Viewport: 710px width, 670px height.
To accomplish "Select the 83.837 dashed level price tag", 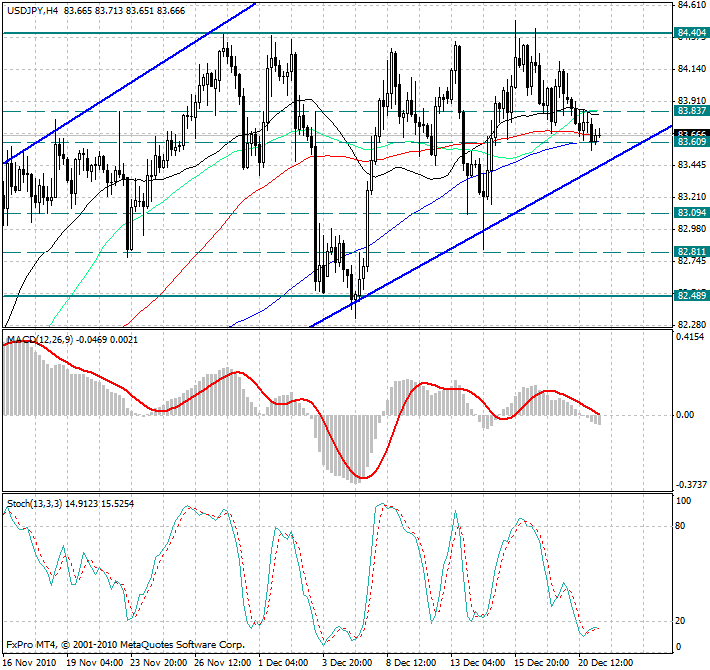I will coord(691,111).
